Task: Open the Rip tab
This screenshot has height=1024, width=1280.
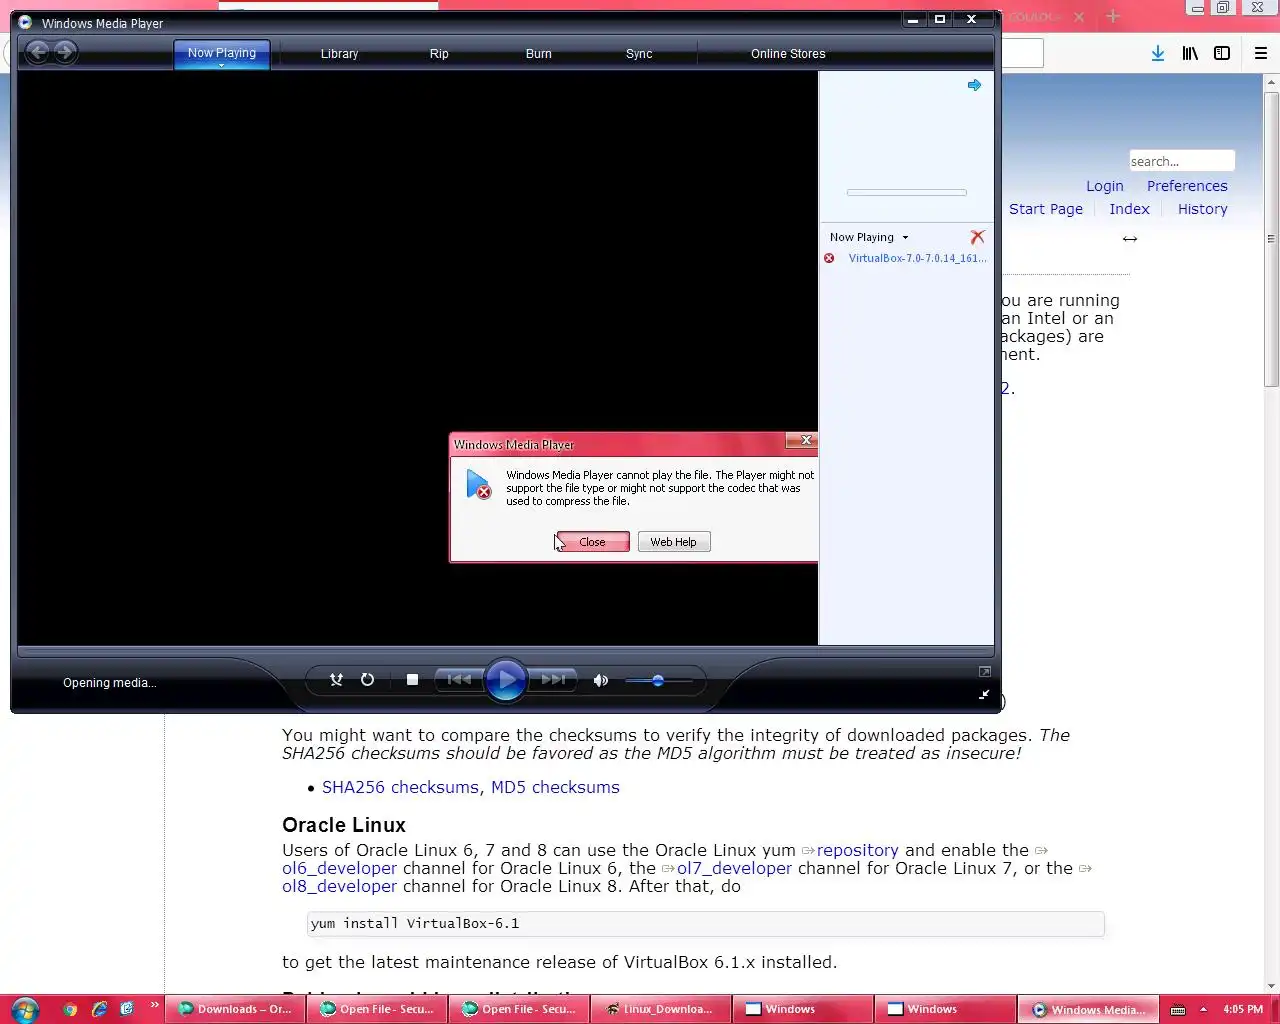Action: (x=439, y=54)
